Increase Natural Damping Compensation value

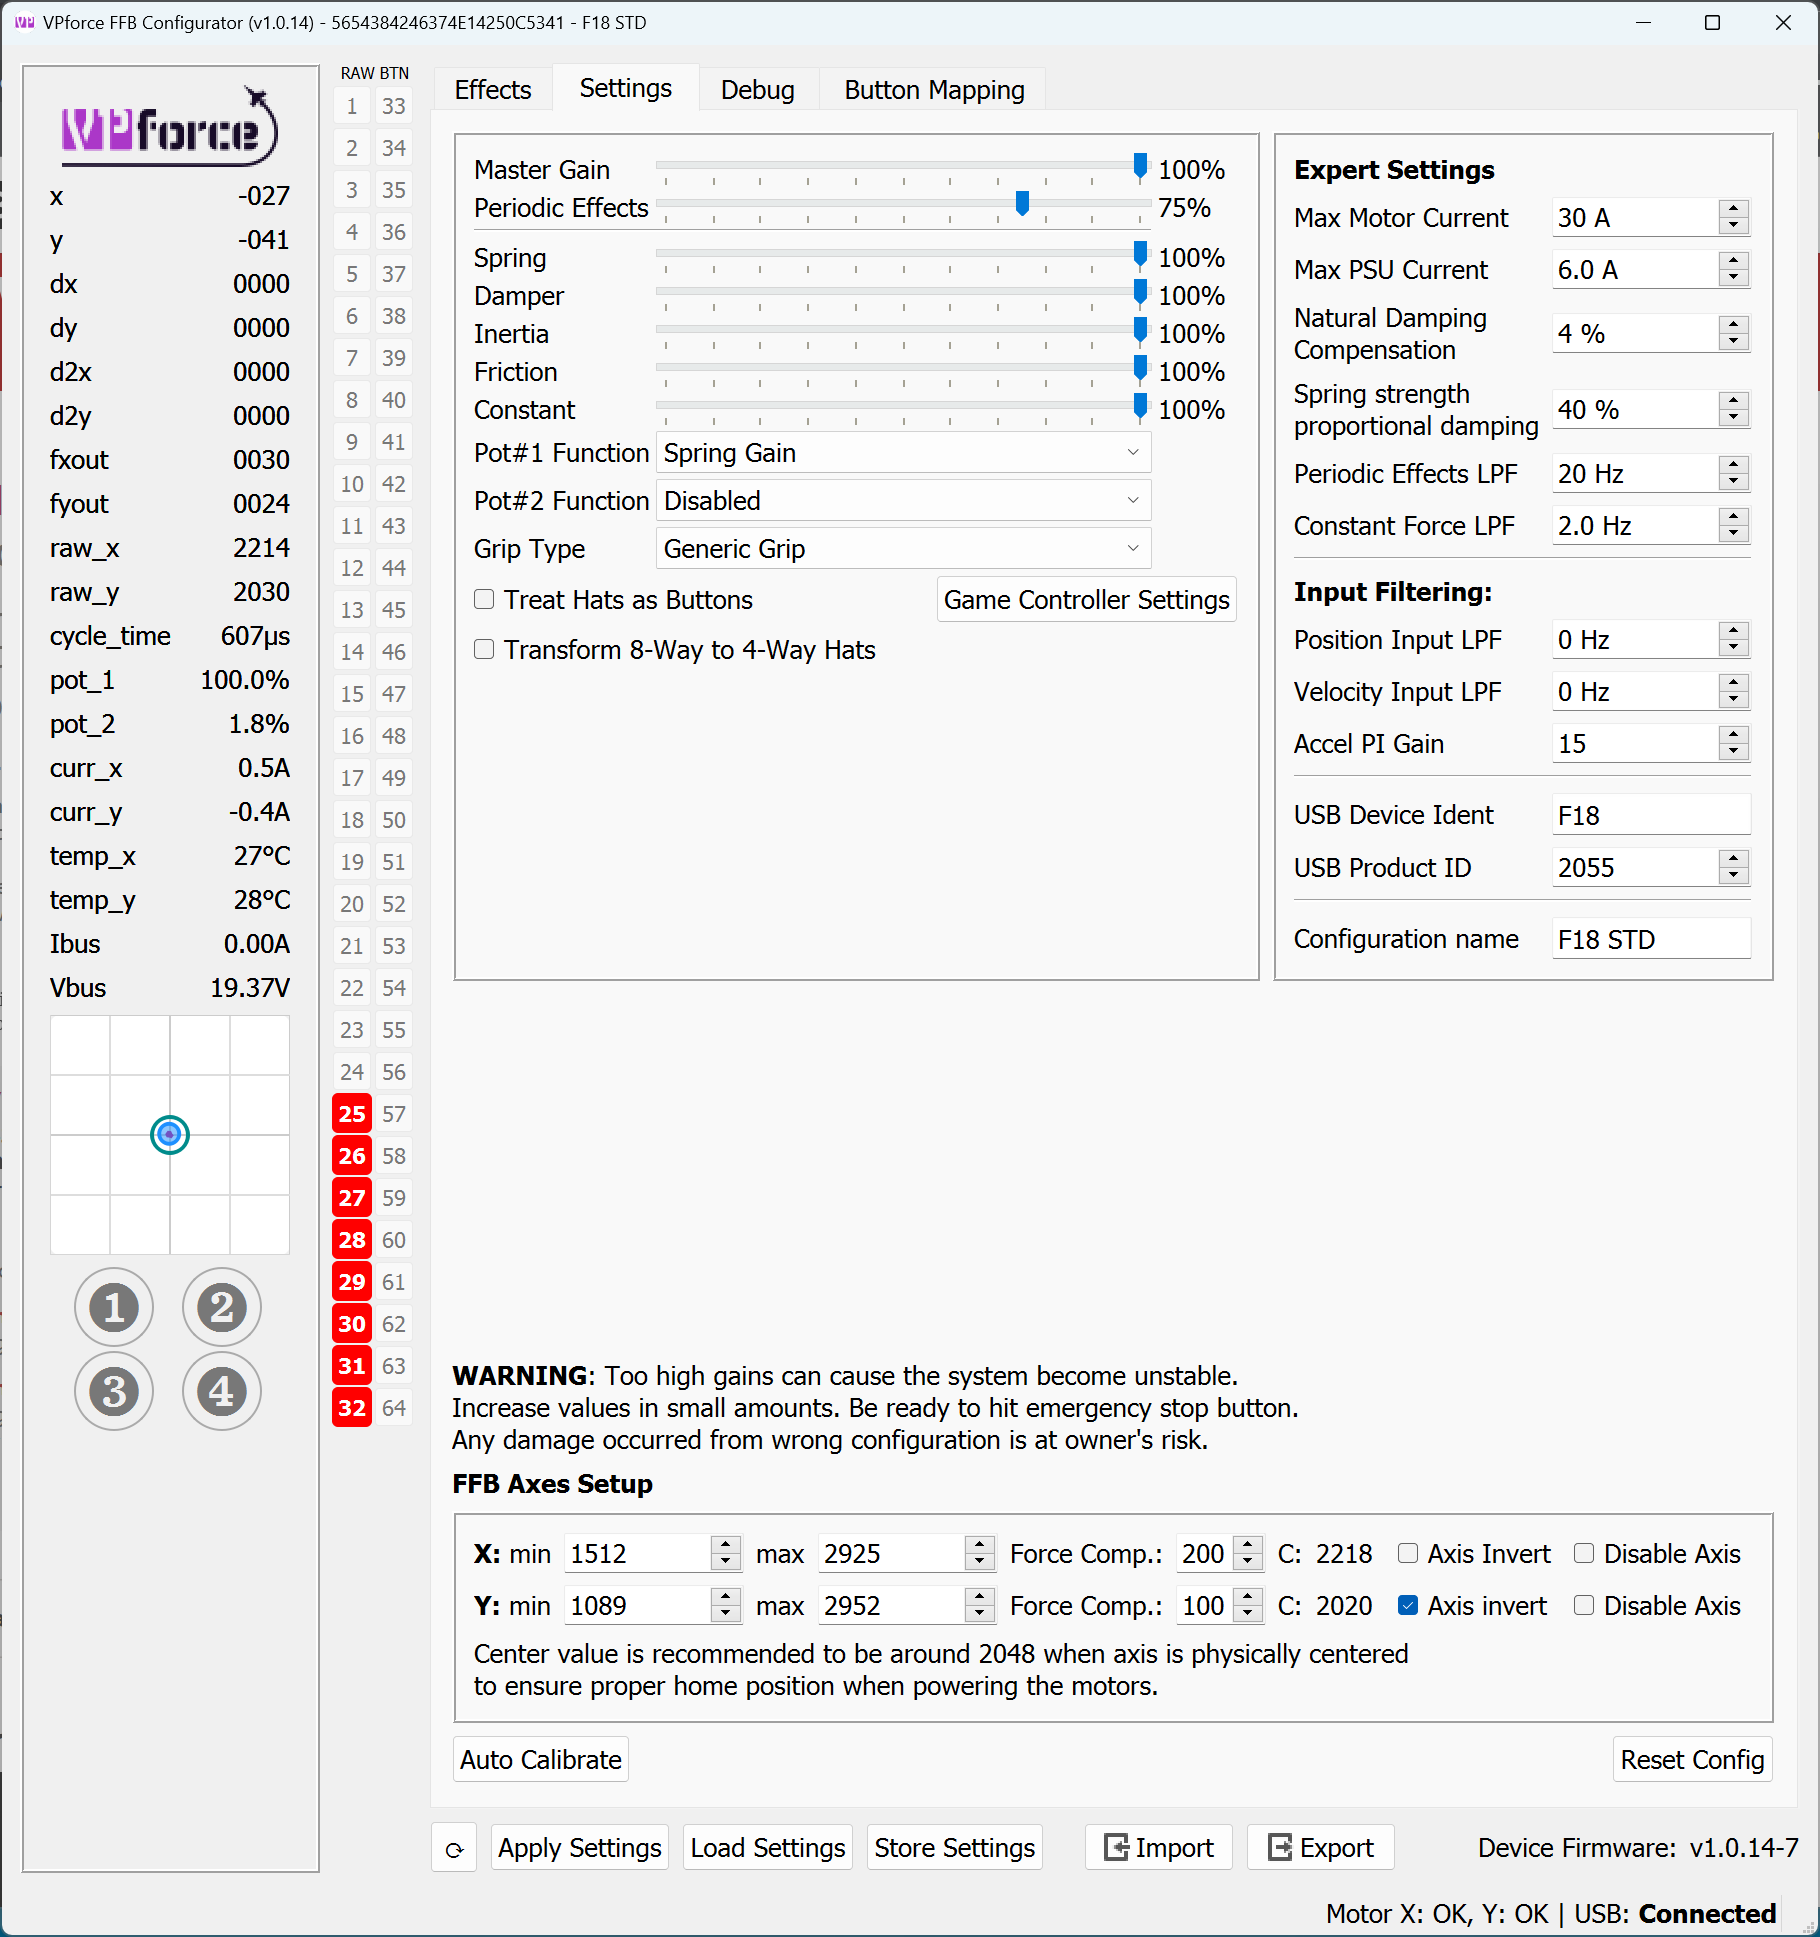point(1734,325)
